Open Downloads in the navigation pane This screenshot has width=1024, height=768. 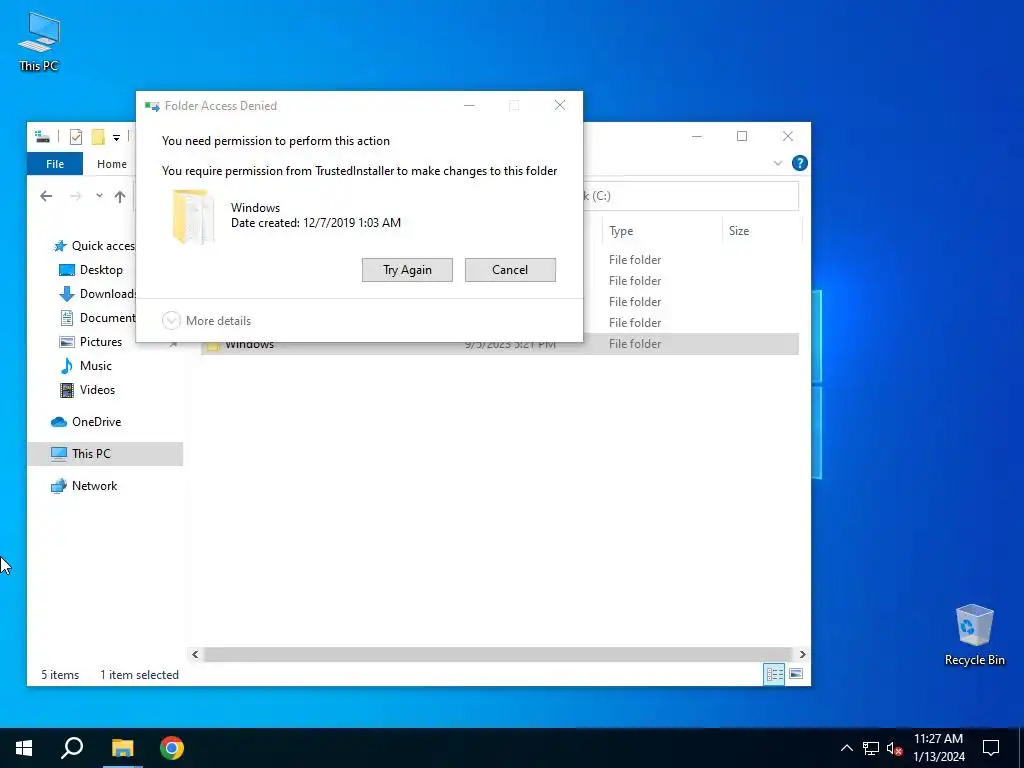pos(97,294)
